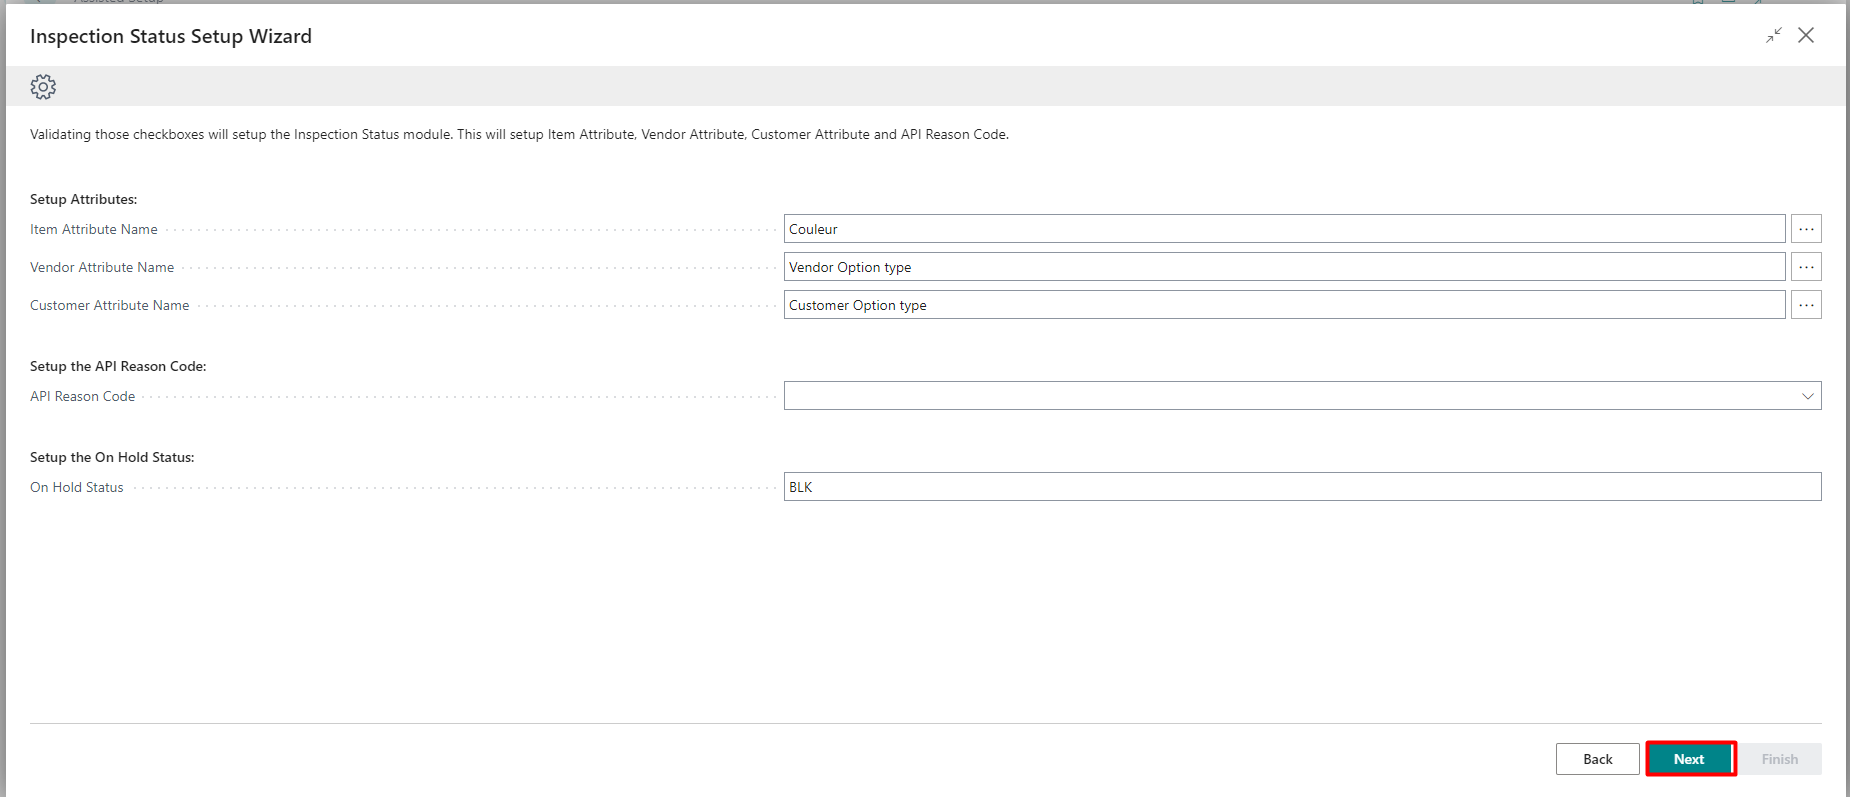The image size is (1850, 797).
Task: Click the On Hold Status label
Action: pos(77,487)
